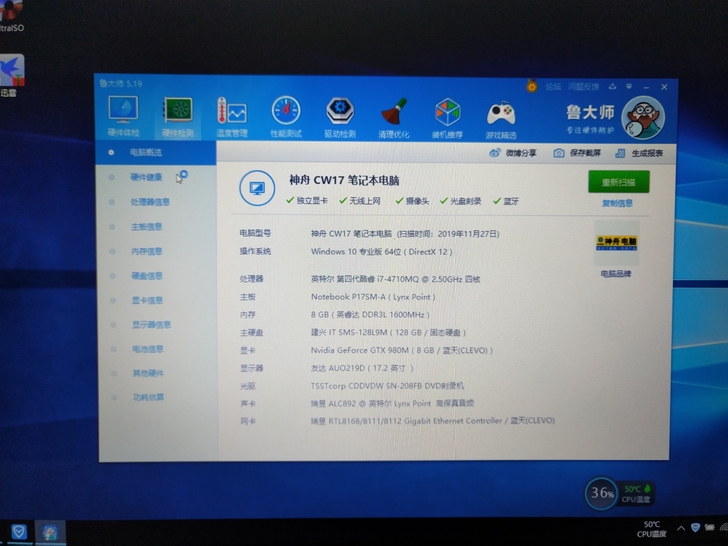The height and width of the screenshot is (546, 728).
Task: Open 温度管理 temperature management
Action: [x=232, y=117]
